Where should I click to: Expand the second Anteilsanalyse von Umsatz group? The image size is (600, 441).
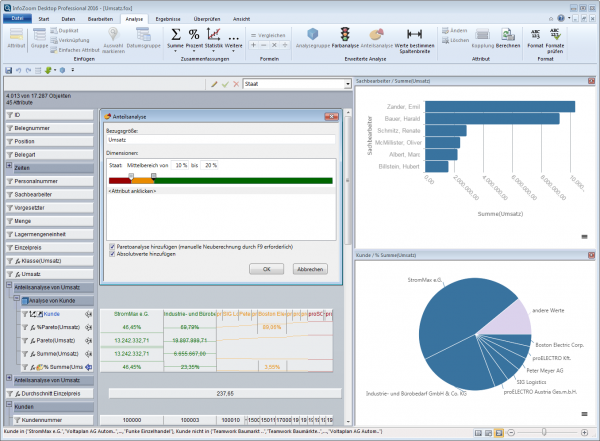pos(9,377)
